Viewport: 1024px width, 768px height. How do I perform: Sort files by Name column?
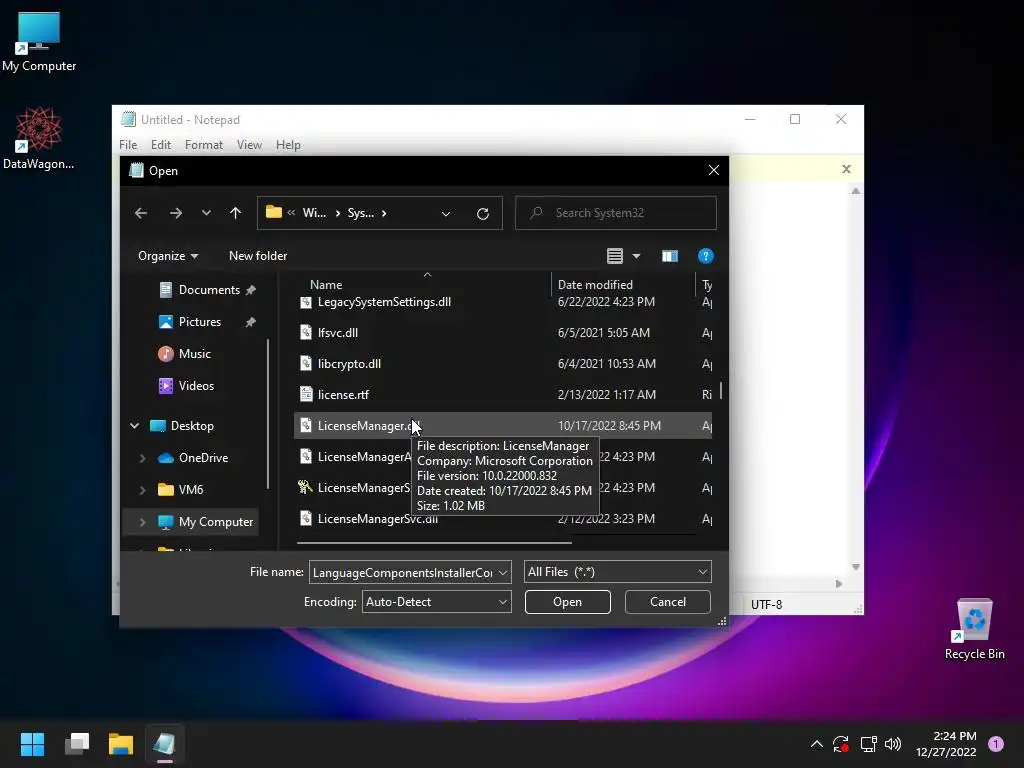coord(326,285)
